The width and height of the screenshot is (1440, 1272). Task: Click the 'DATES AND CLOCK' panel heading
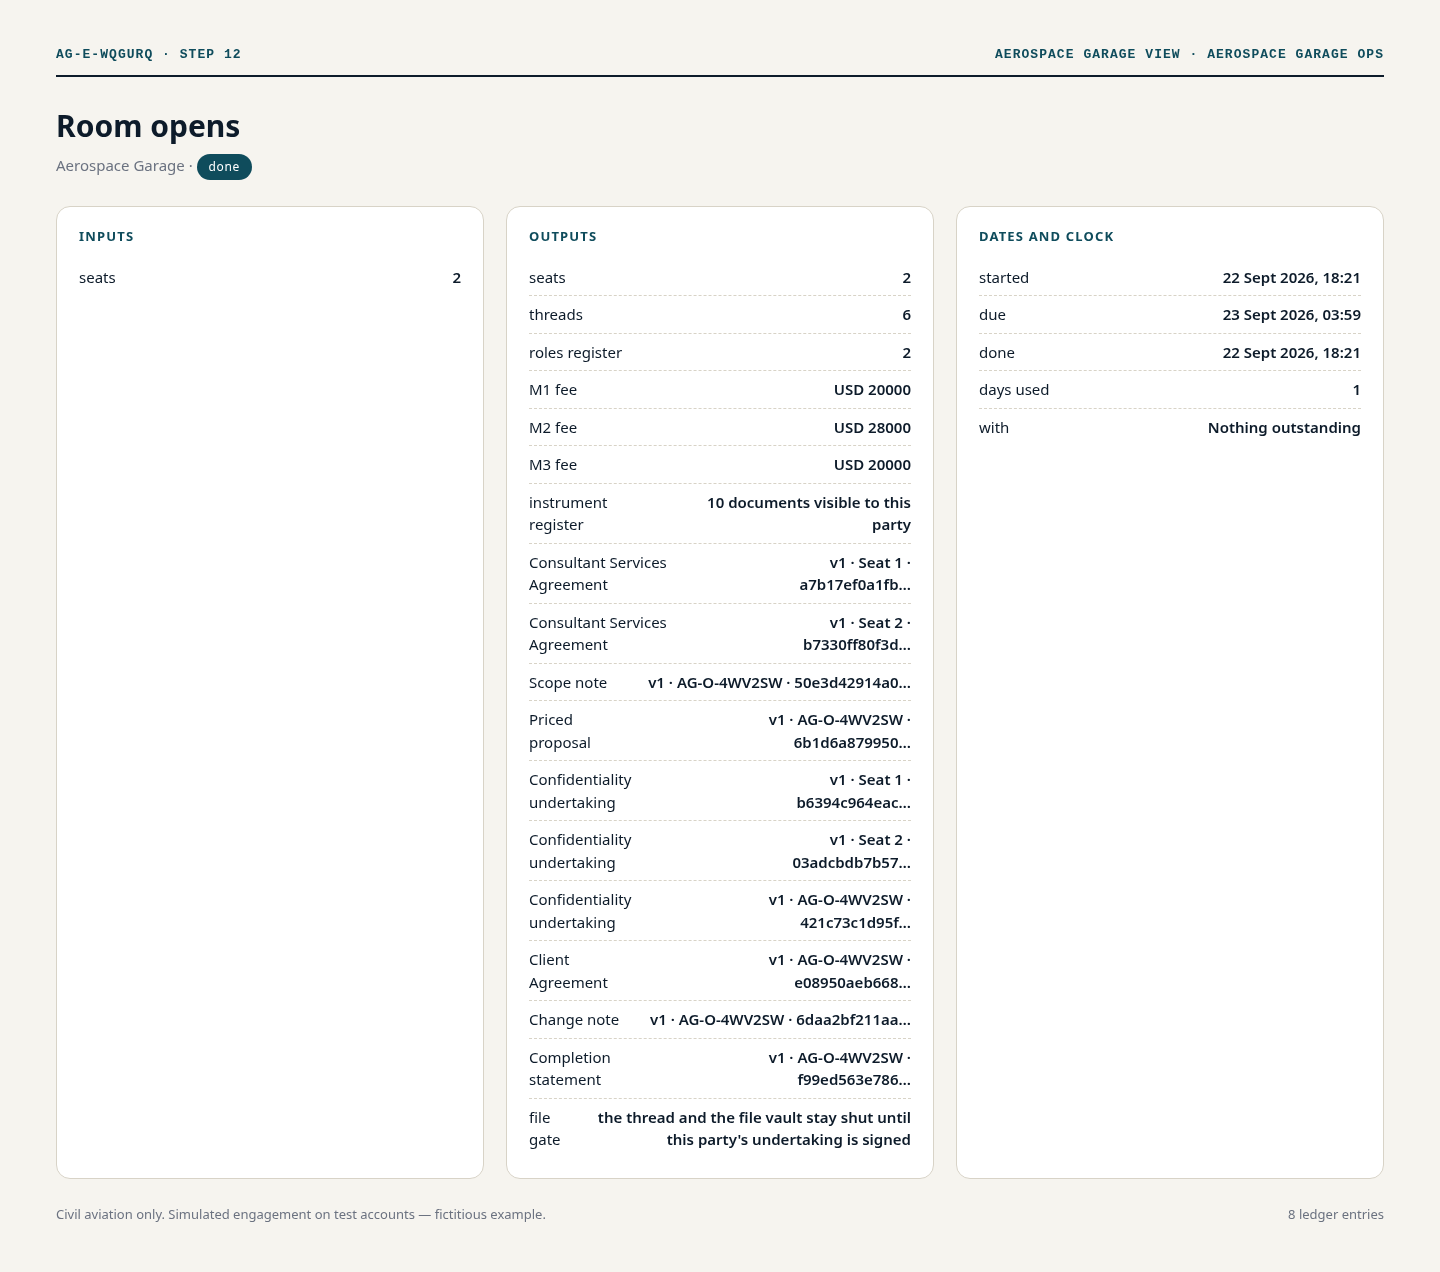(1046, 237)
